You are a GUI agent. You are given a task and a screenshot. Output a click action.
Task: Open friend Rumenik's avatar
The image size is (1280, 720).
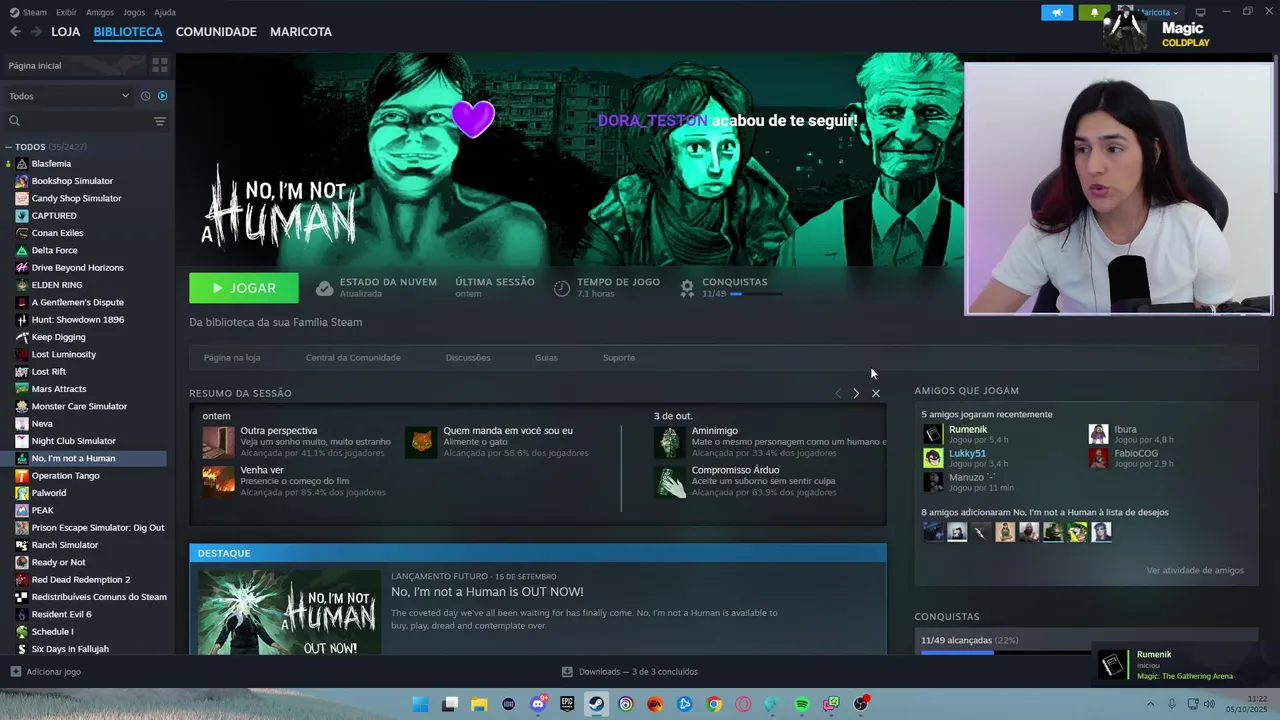[933, 434]
